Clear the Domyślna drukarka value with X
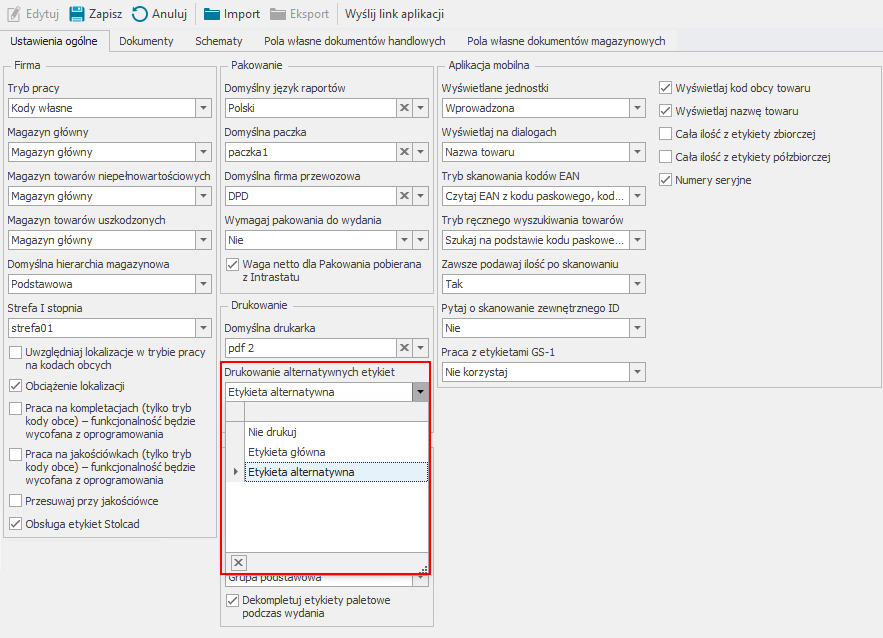The image size is (883, 638). click(x=404, y=348)
